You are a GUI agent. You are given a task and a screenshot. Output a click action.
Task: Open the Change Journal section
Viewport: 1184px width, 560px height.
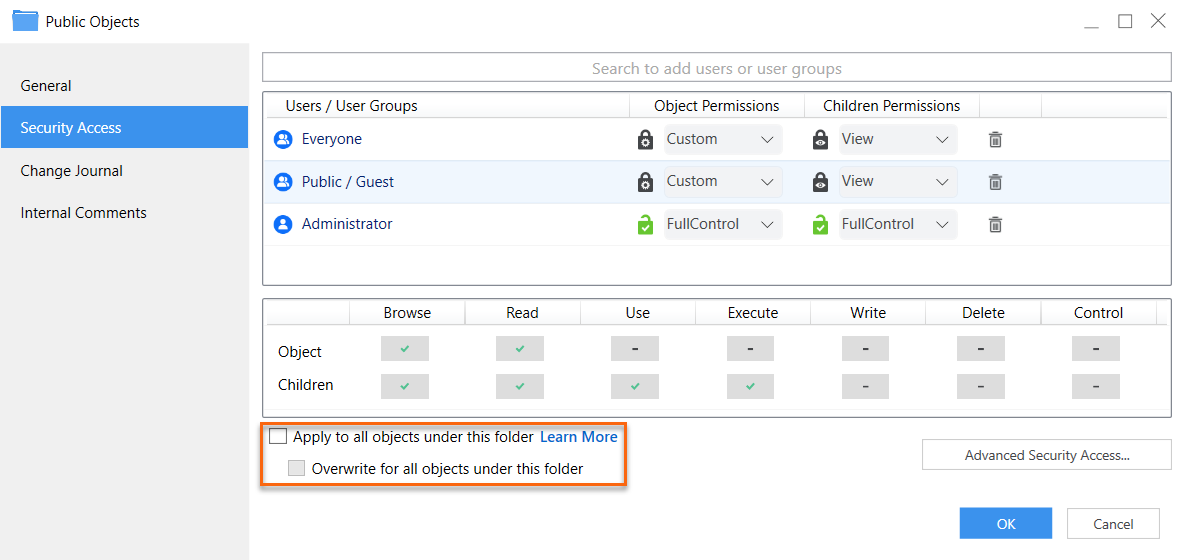[x=72, y=171]
